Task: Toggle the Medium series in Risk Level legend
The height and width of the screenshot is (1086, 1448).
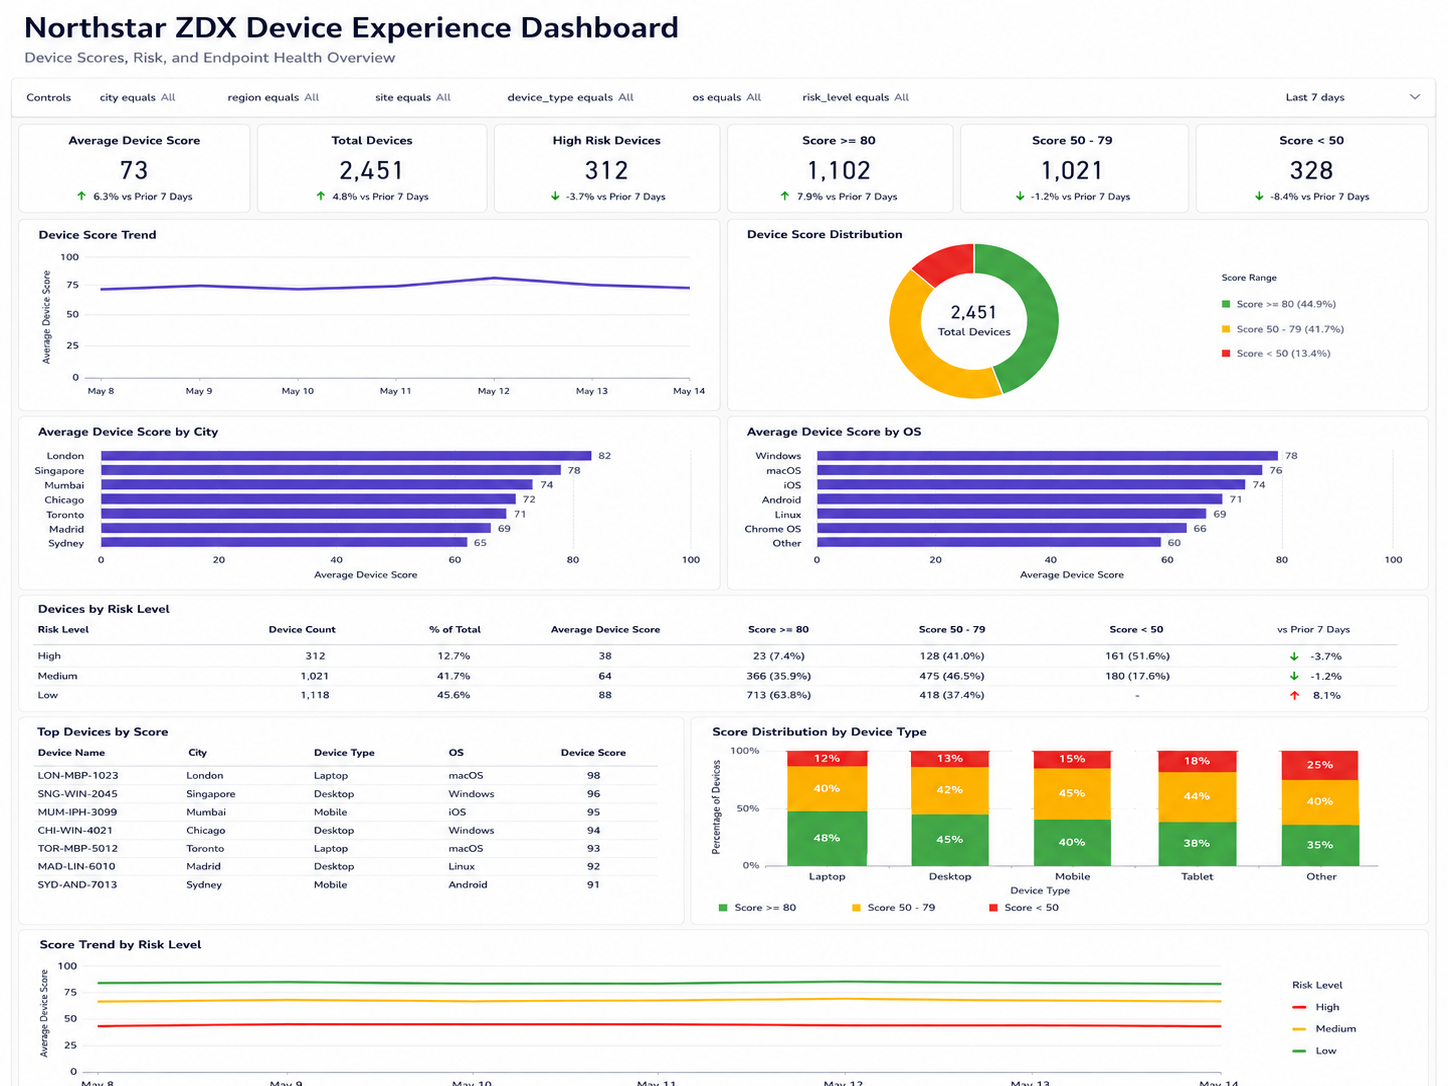Action: click(x=1324, y=1029)
